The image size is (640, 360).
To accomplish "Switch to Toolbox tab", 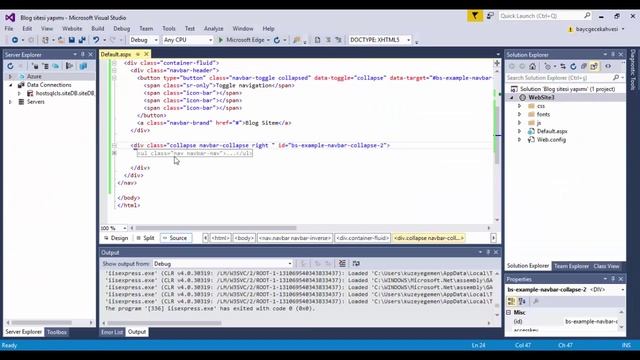I will 56,332.
